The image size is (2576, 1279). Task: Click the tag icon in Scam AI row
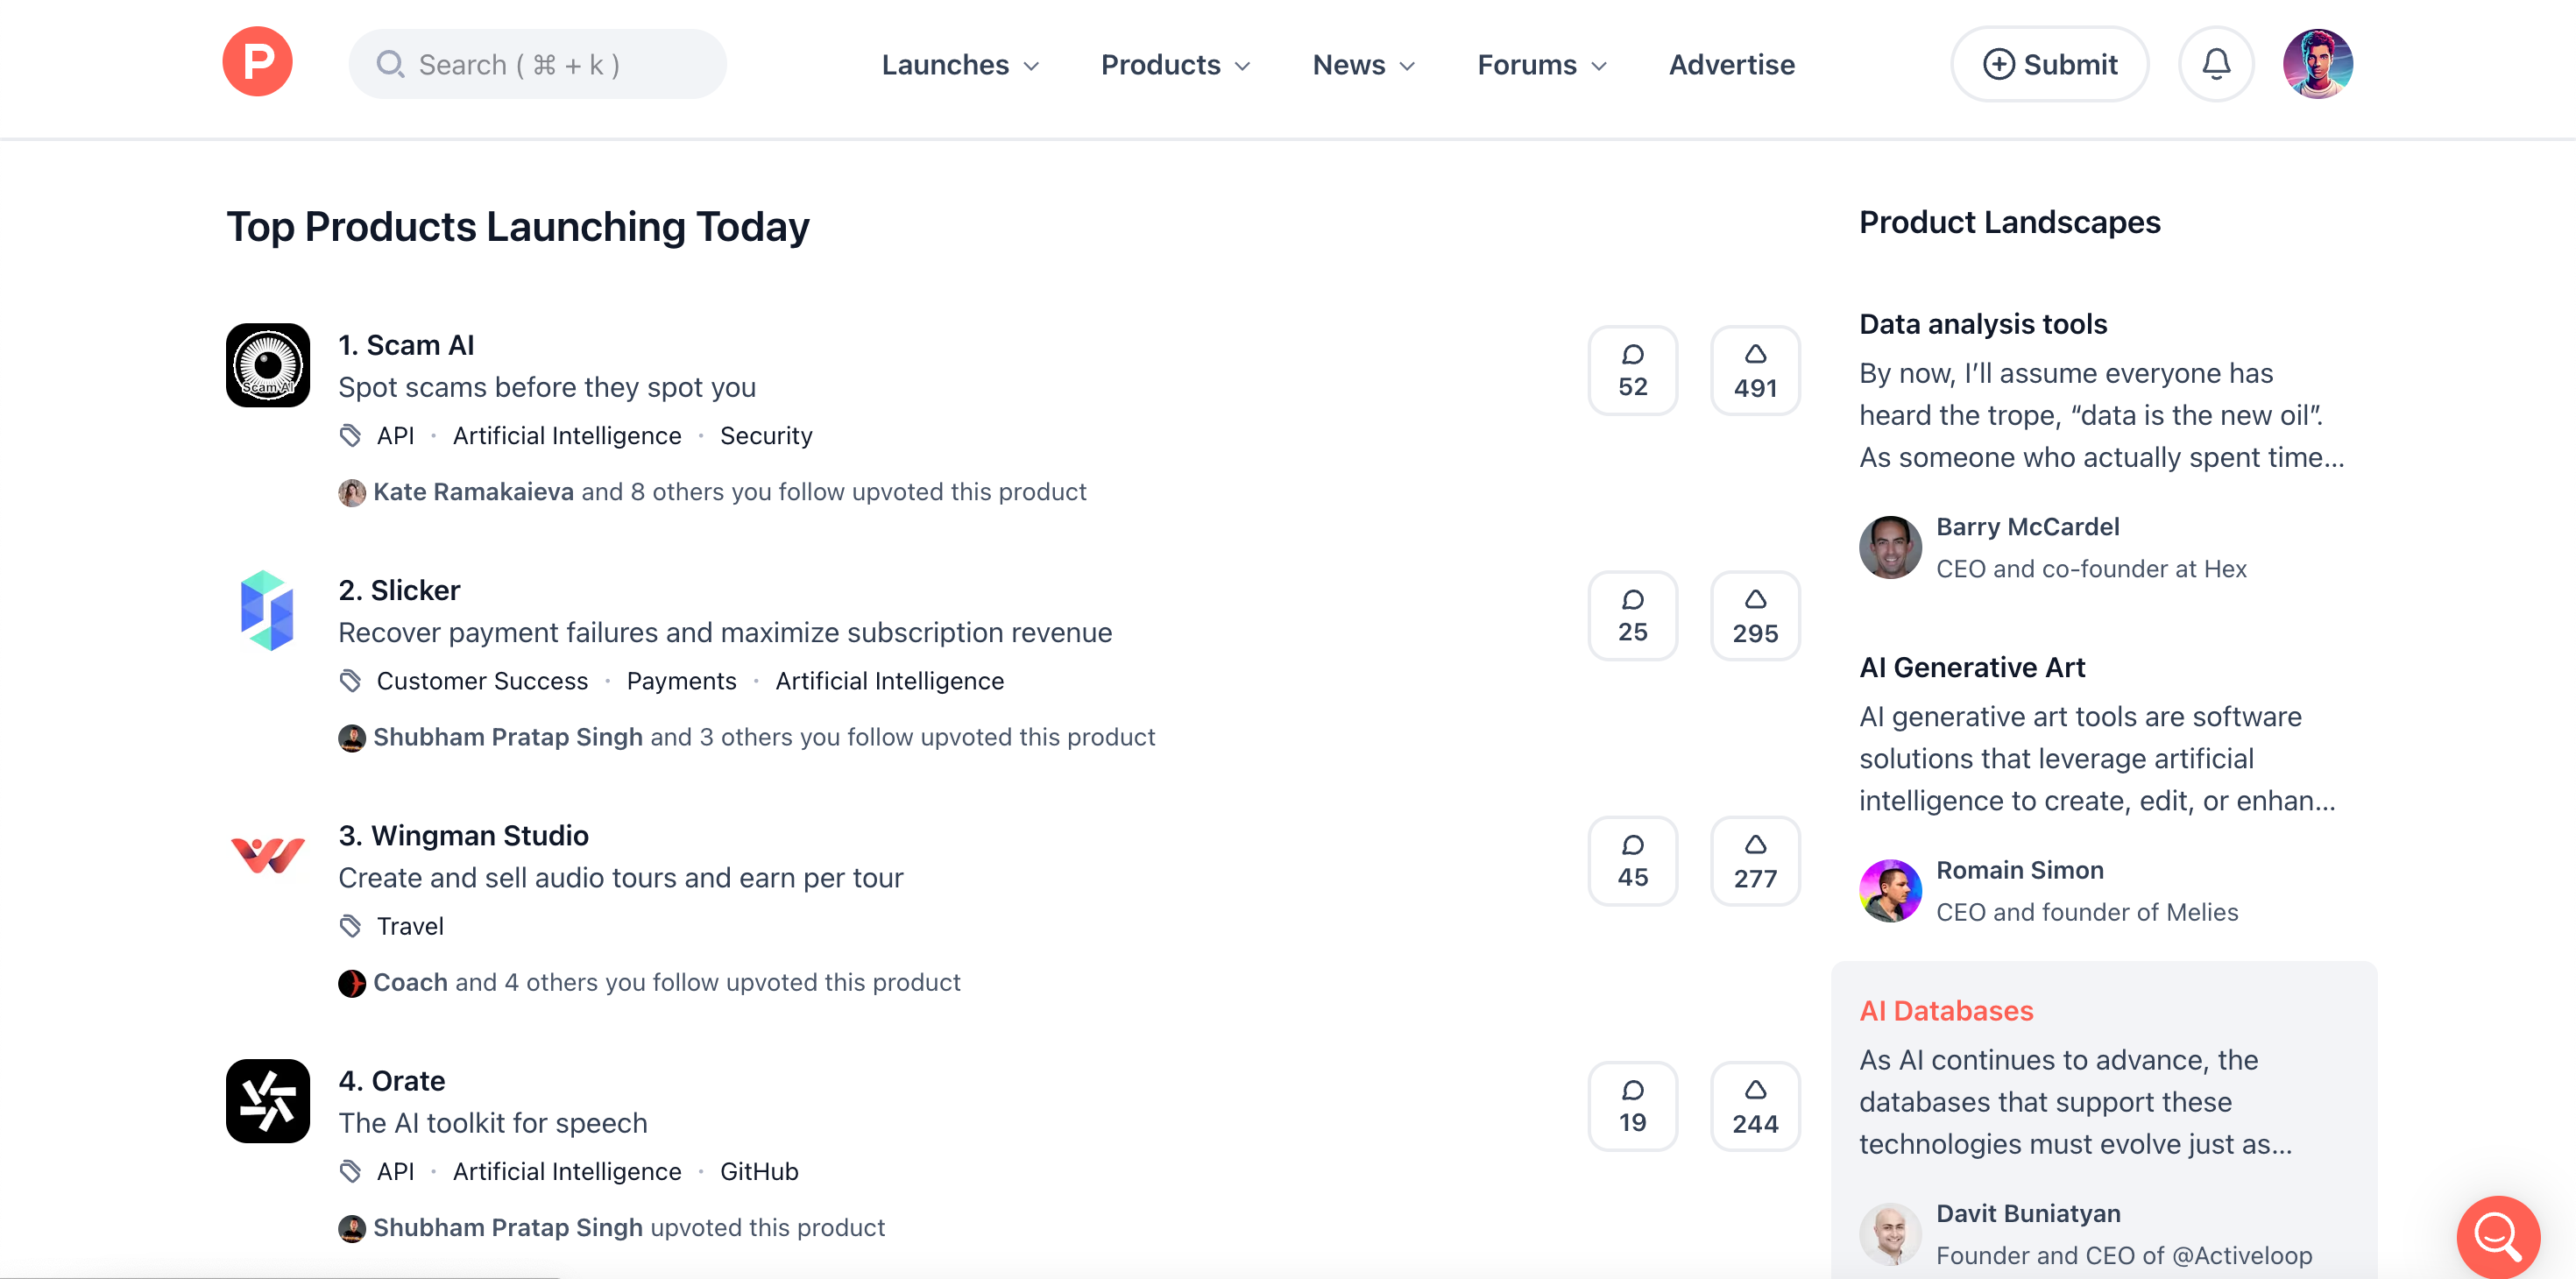tap(350, 436)
